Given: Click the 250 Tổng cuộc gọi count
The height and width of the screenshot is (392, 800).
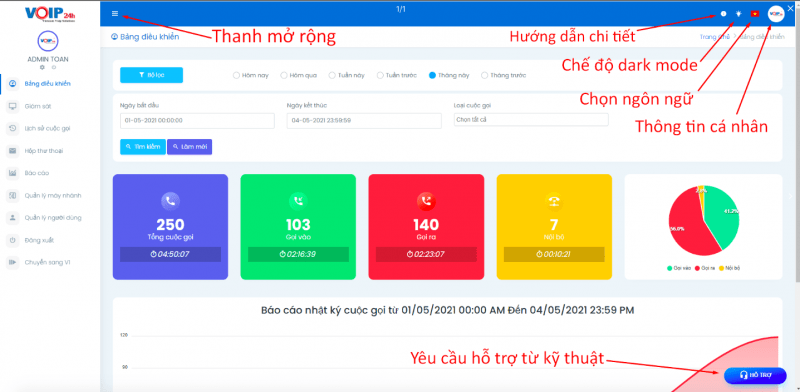Looking at the screenshot, I should coord(170,225).
